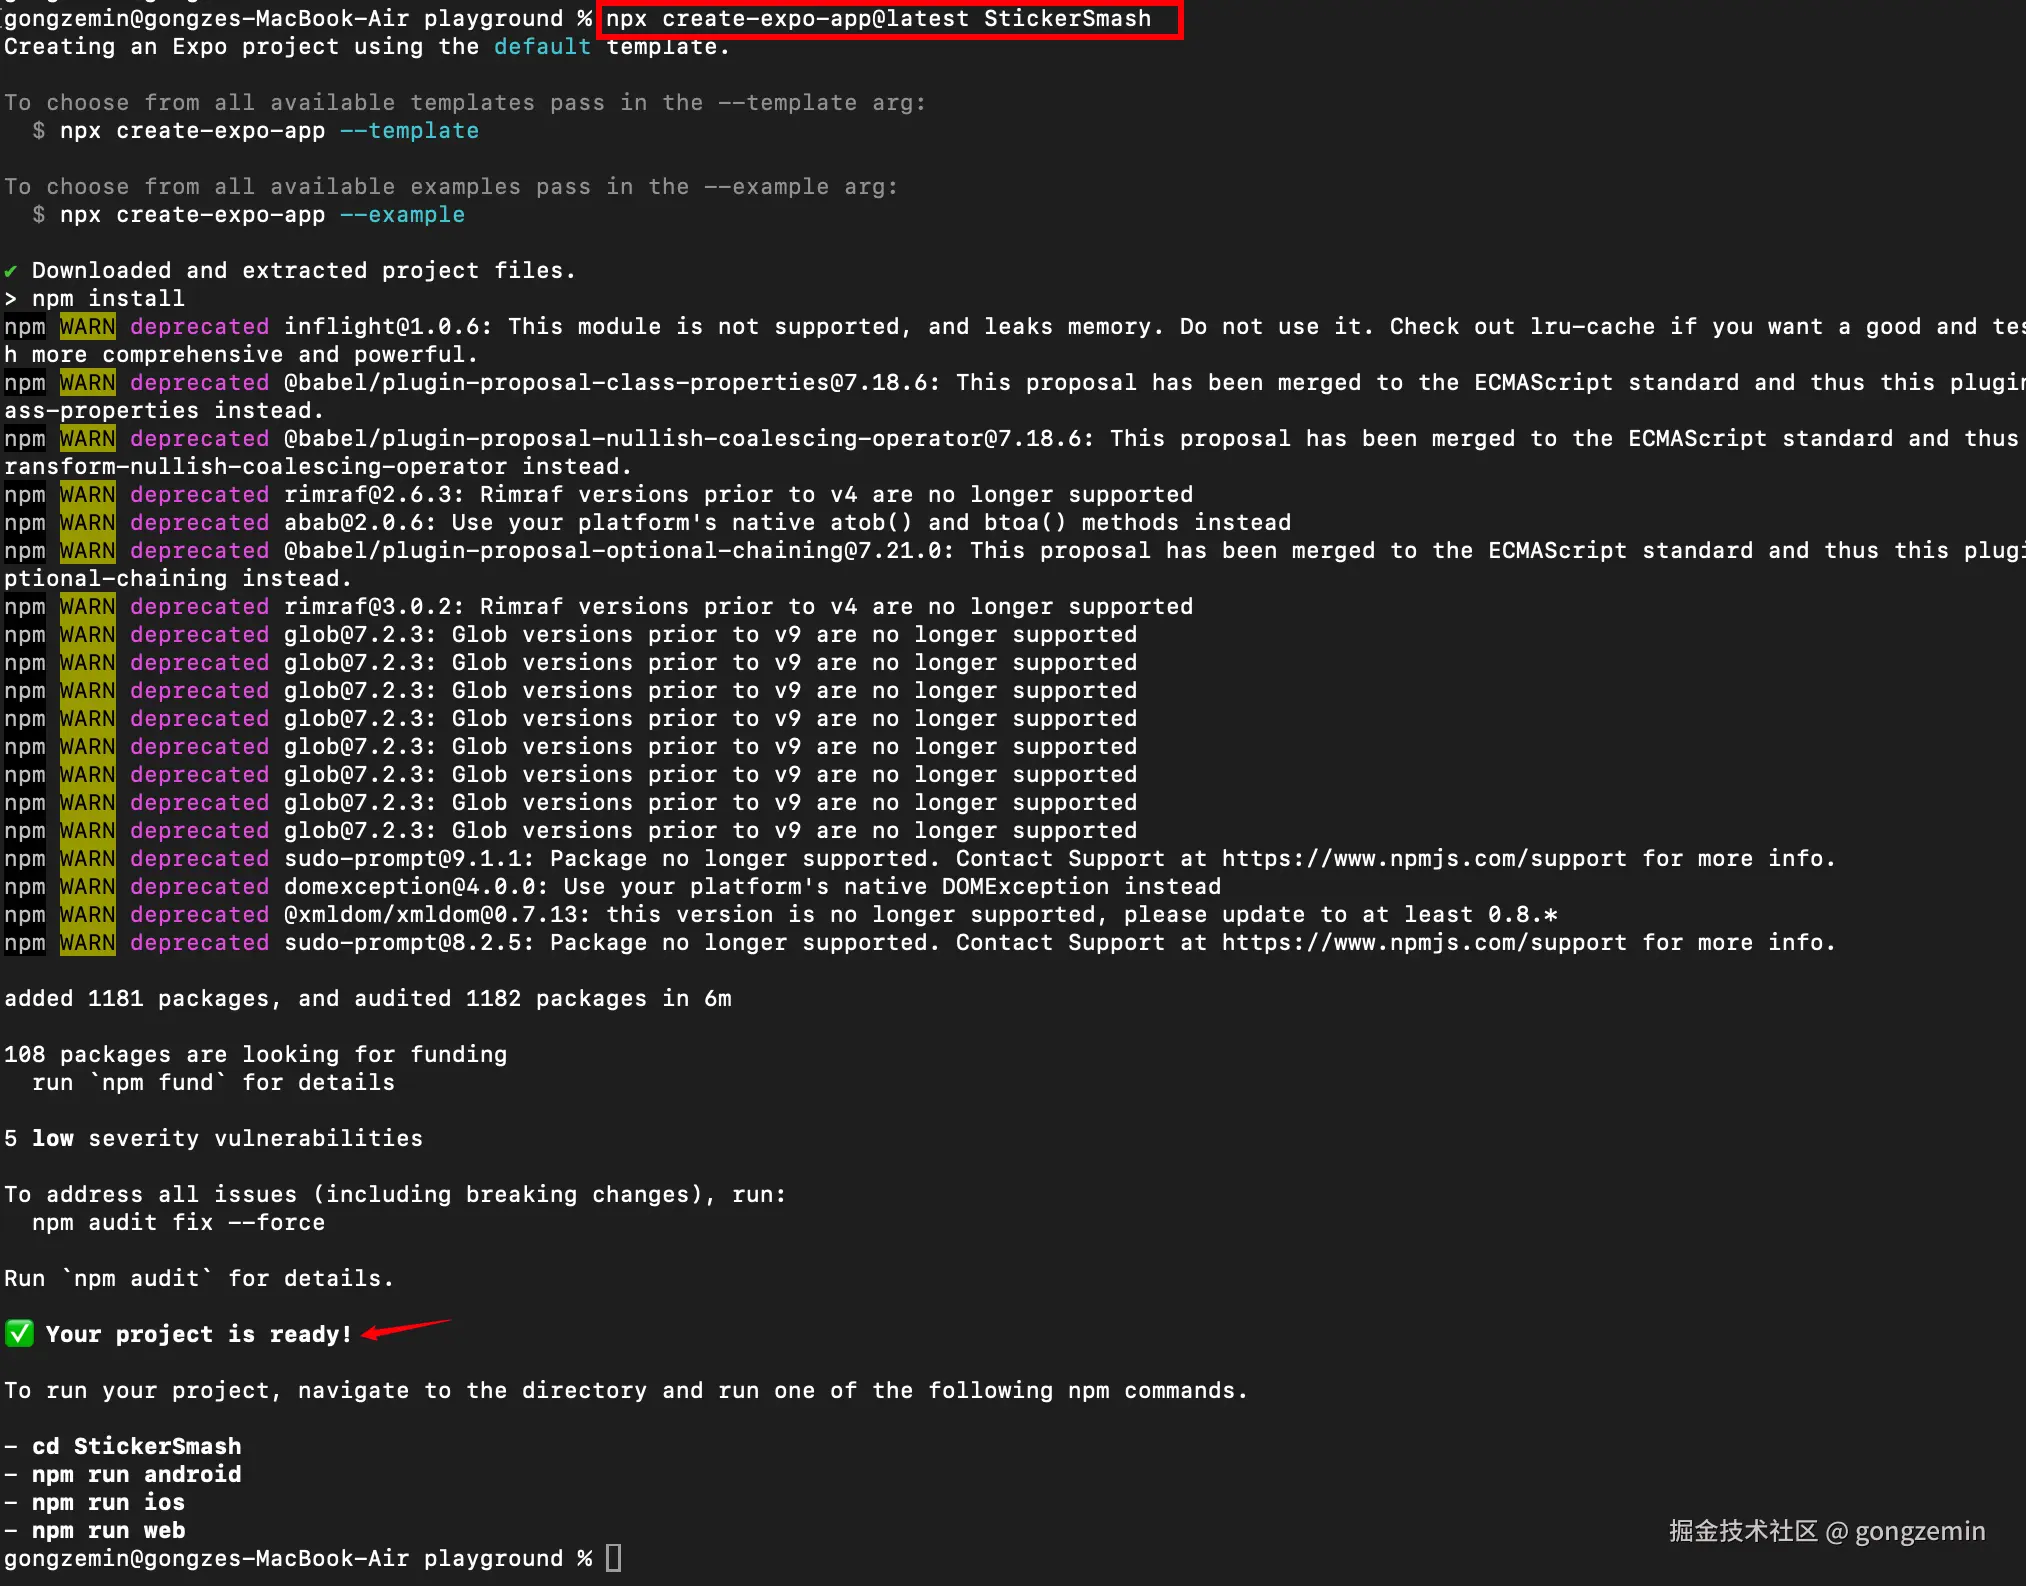2026x1586 pixels.
Task: Click the 'npm run web' command line
Action: click(108, 1531)
